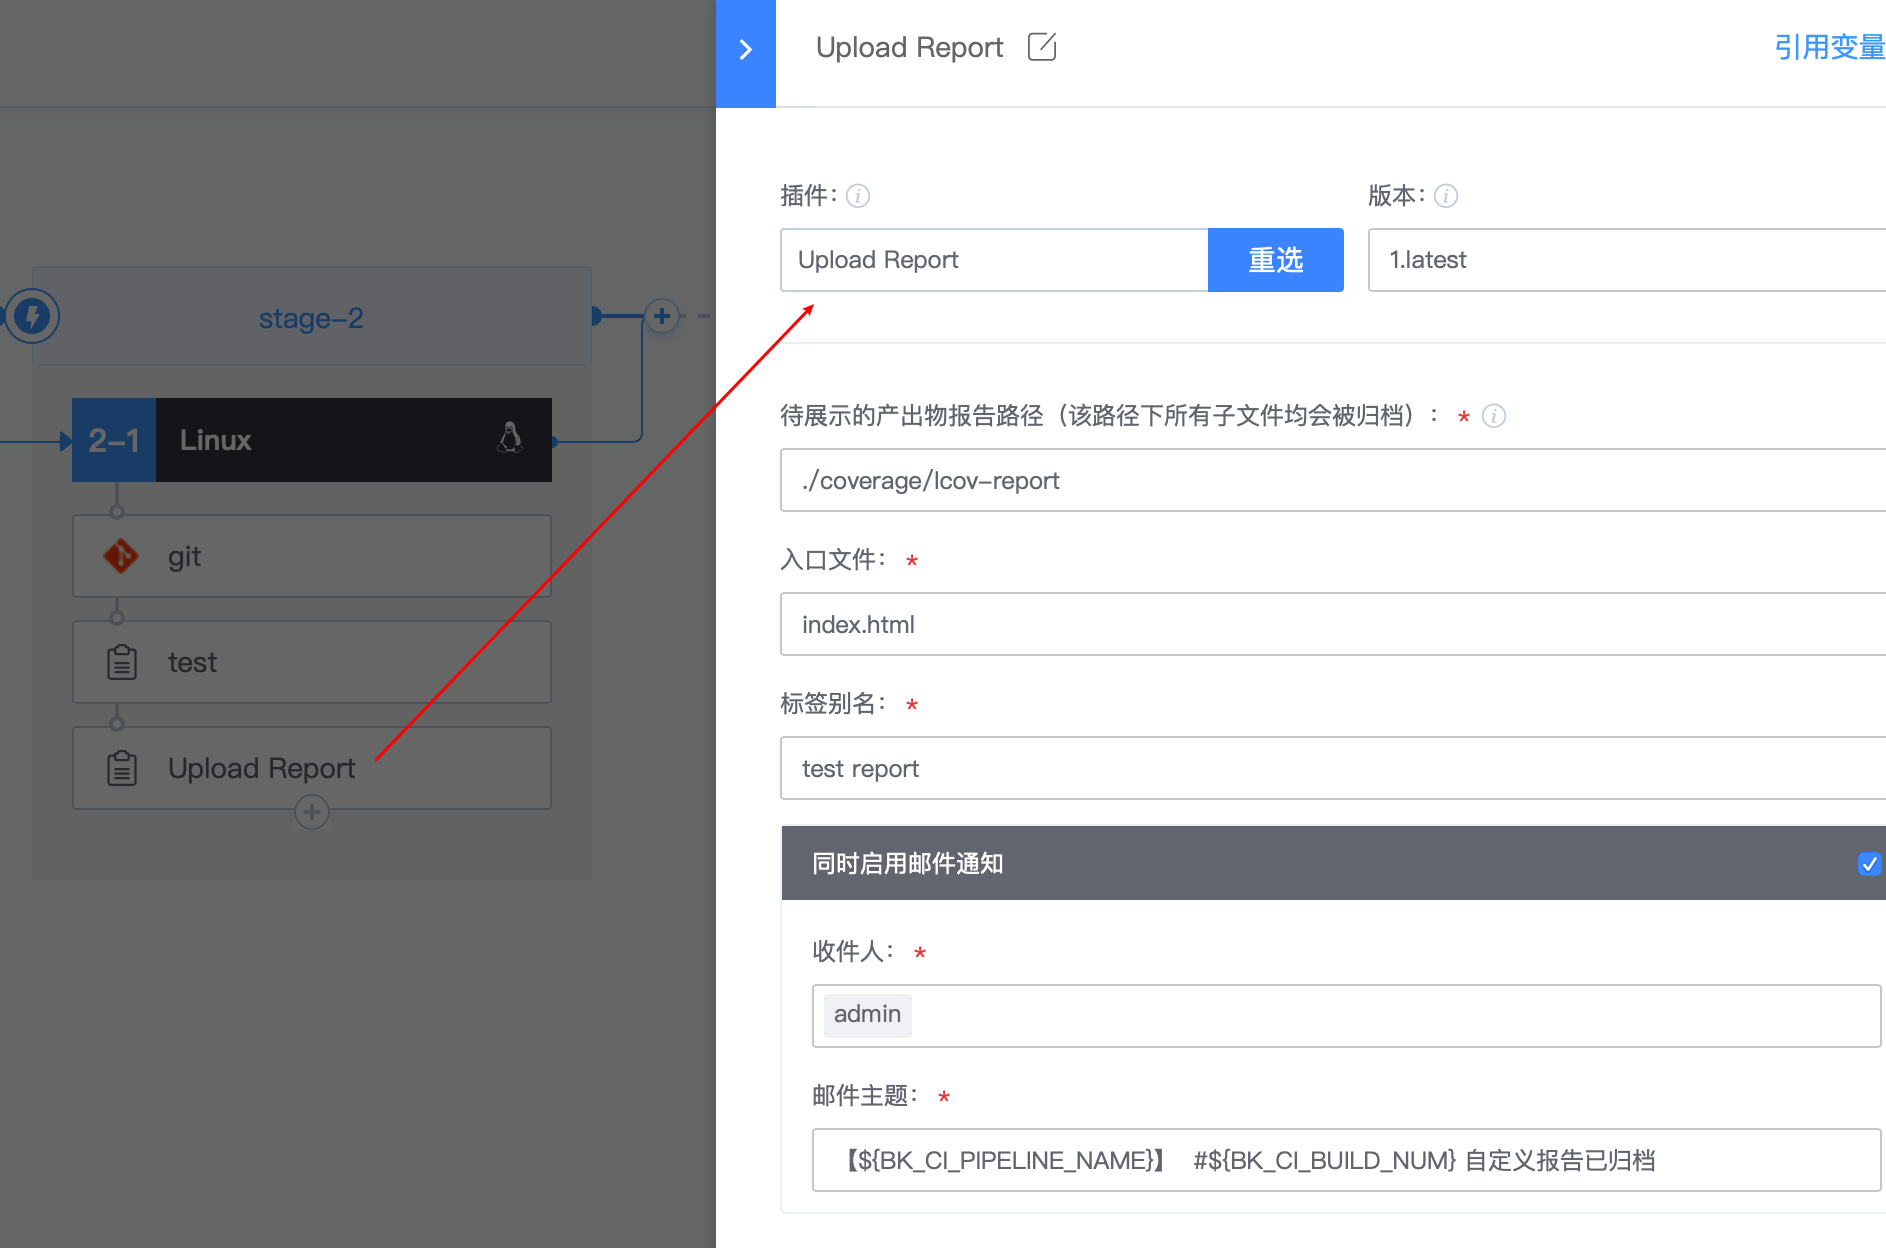Click the Linux penguin icon on job 2-1

point(510,438)
